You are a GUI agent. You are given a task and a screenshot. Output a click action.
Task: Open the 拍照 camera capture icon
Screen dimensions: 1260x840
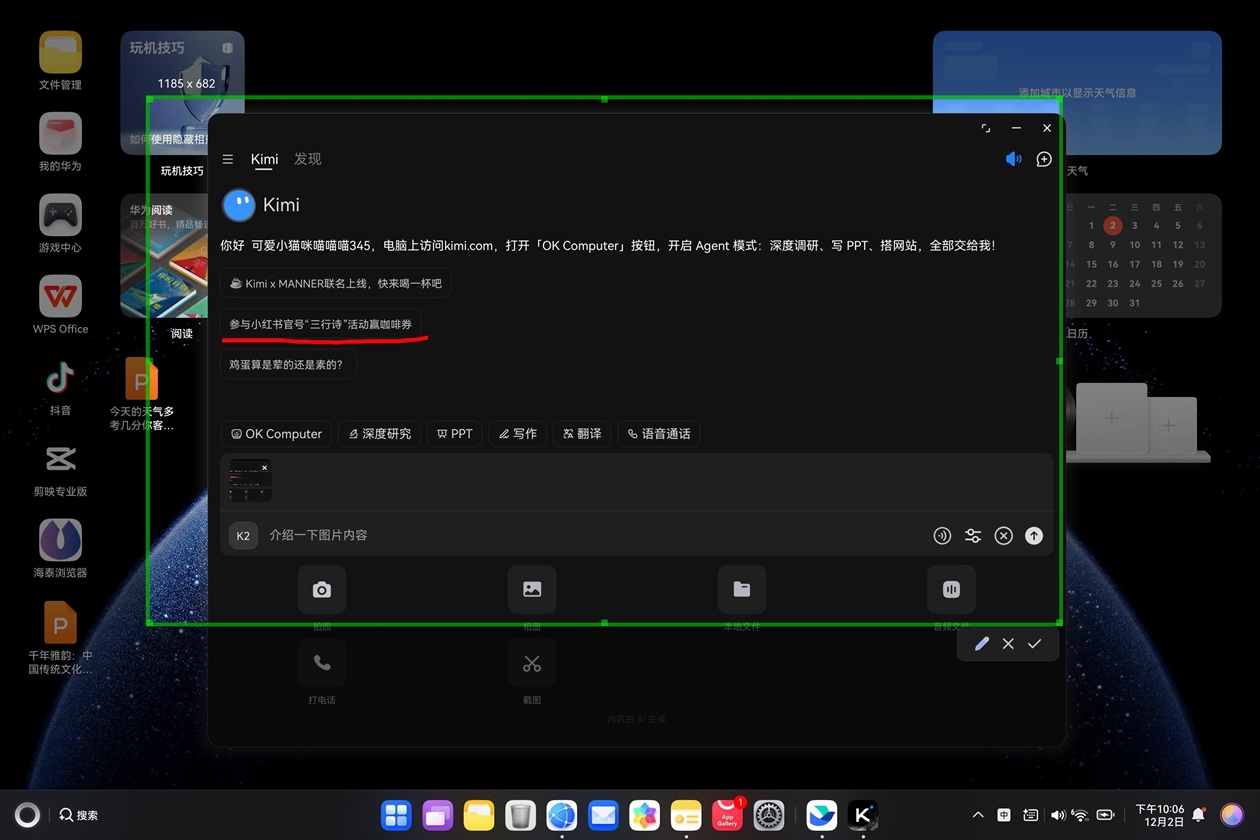coord(321,589)
